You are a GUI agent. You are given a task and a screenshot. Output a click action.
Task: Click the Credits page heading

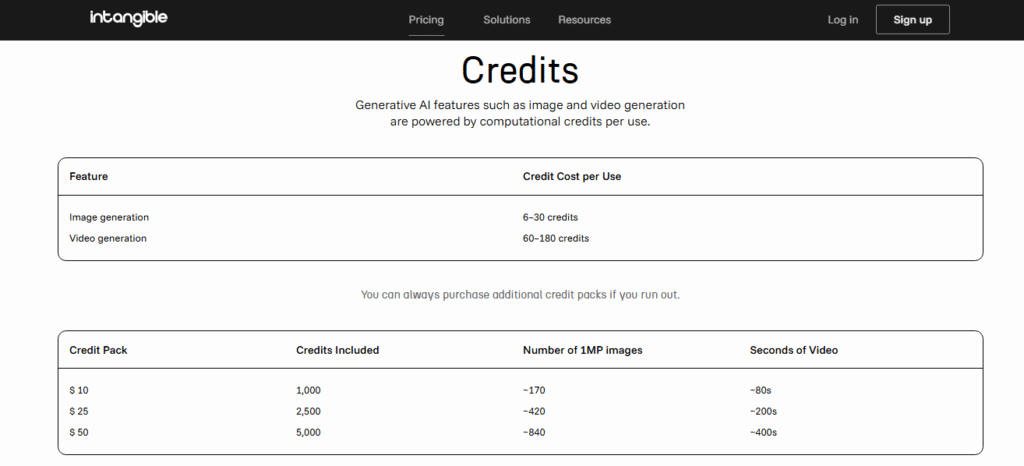click(519, 71)
